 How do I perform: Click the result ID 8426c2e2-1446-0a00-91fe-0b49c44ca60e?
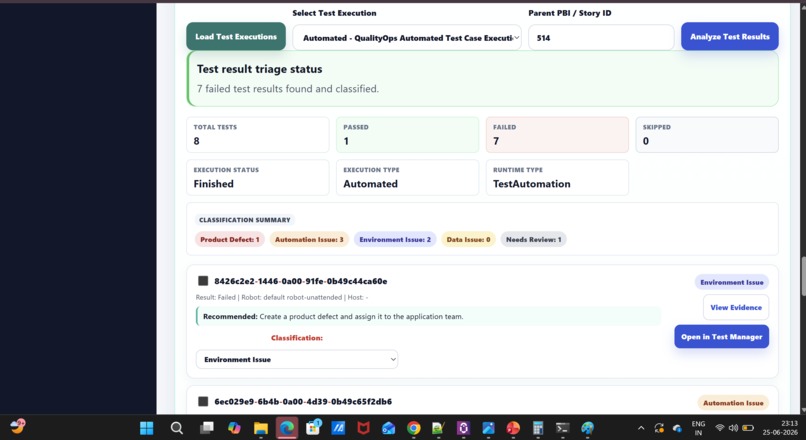[301, 281]
